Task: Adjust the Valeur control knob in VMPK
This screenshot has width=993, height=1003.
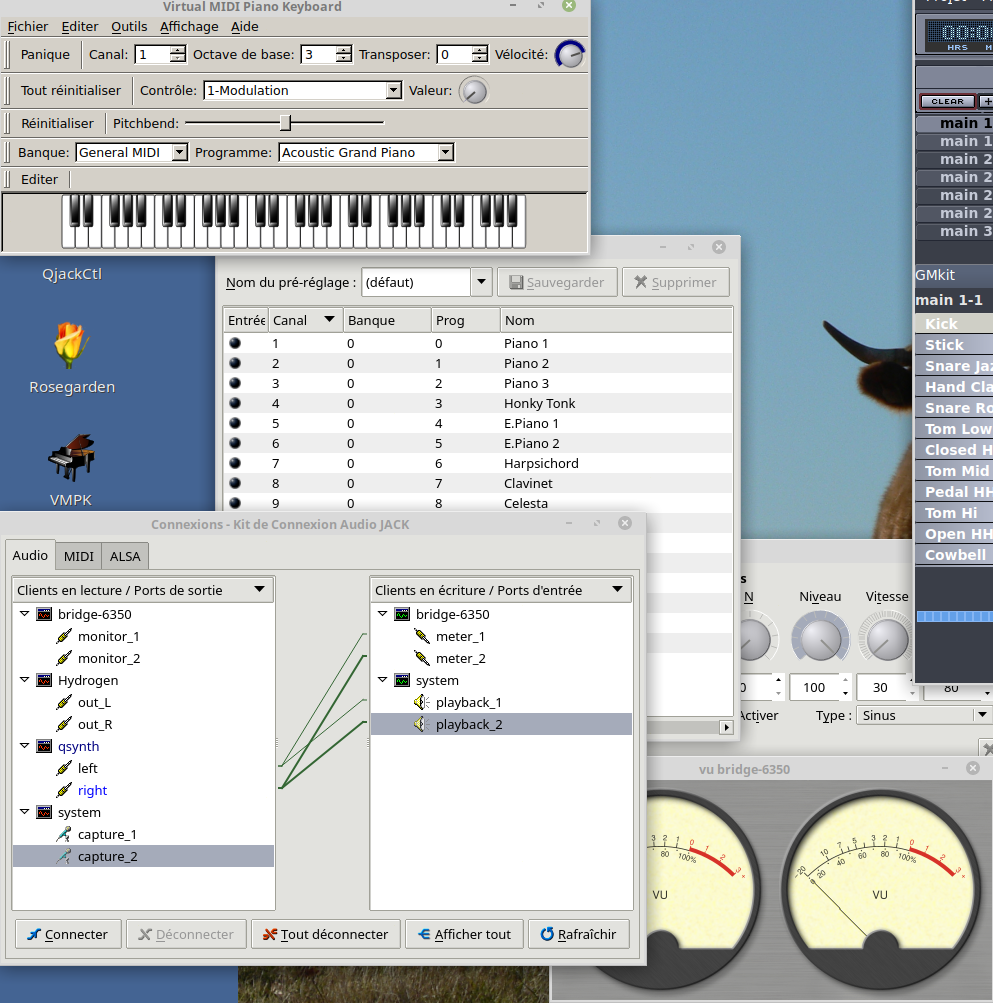Action: click(473, 90)
